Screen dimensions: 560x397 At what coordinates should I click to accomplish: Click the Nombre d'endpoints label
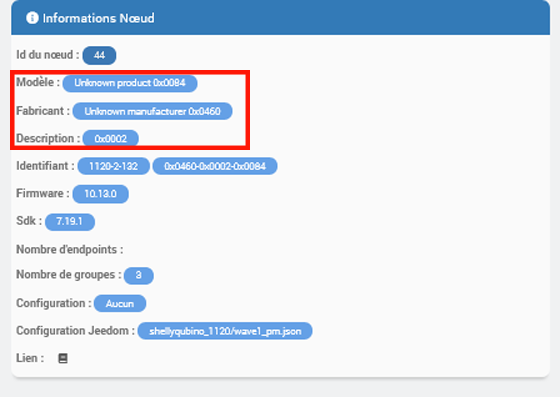point(70,249)
